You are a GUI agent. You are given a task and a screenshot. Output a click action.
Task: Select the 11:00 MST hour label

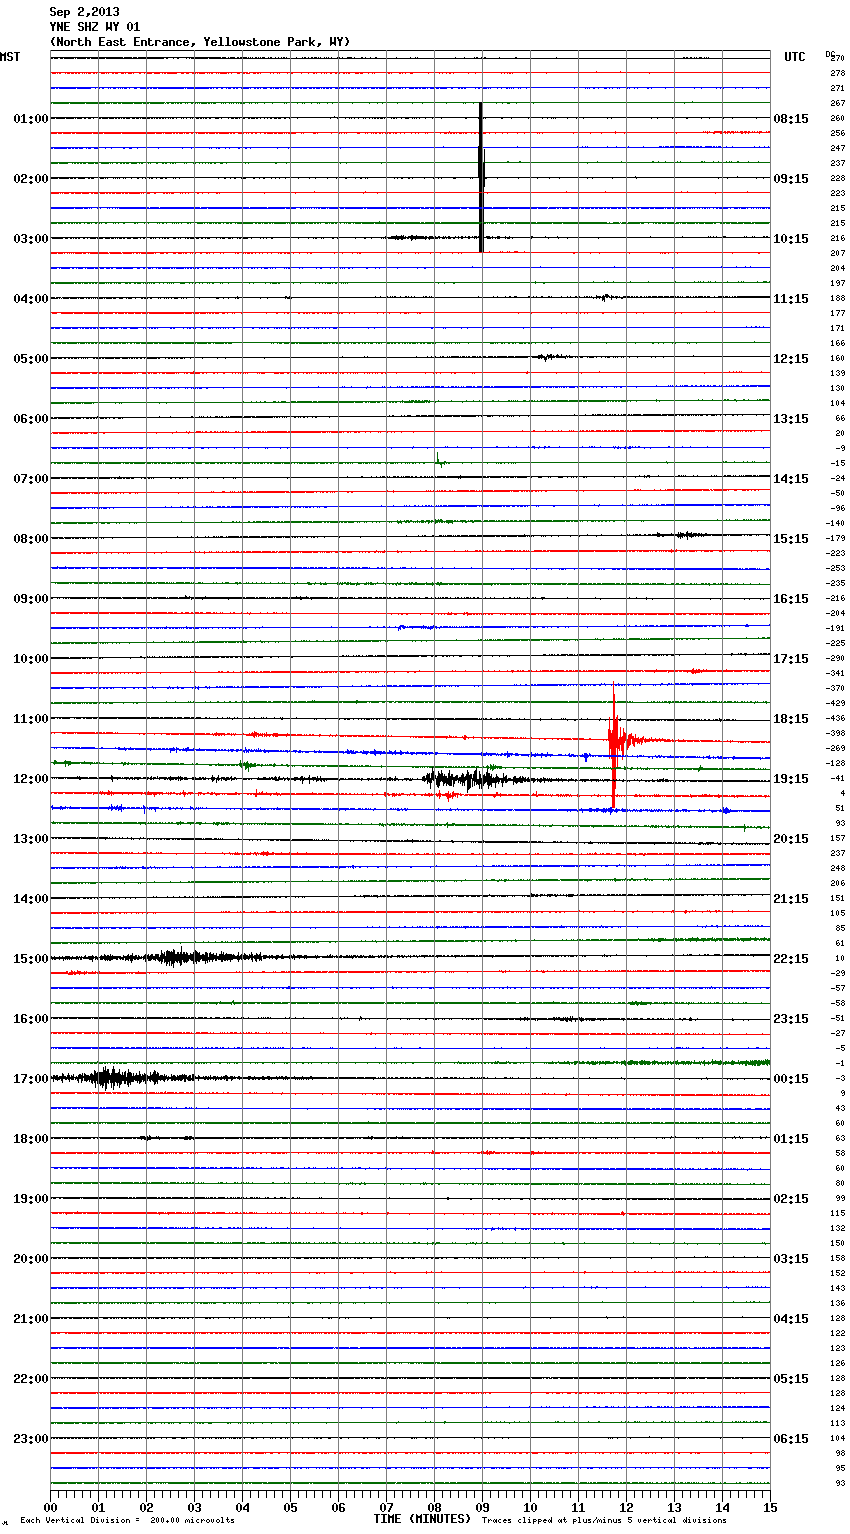(31, 719)
